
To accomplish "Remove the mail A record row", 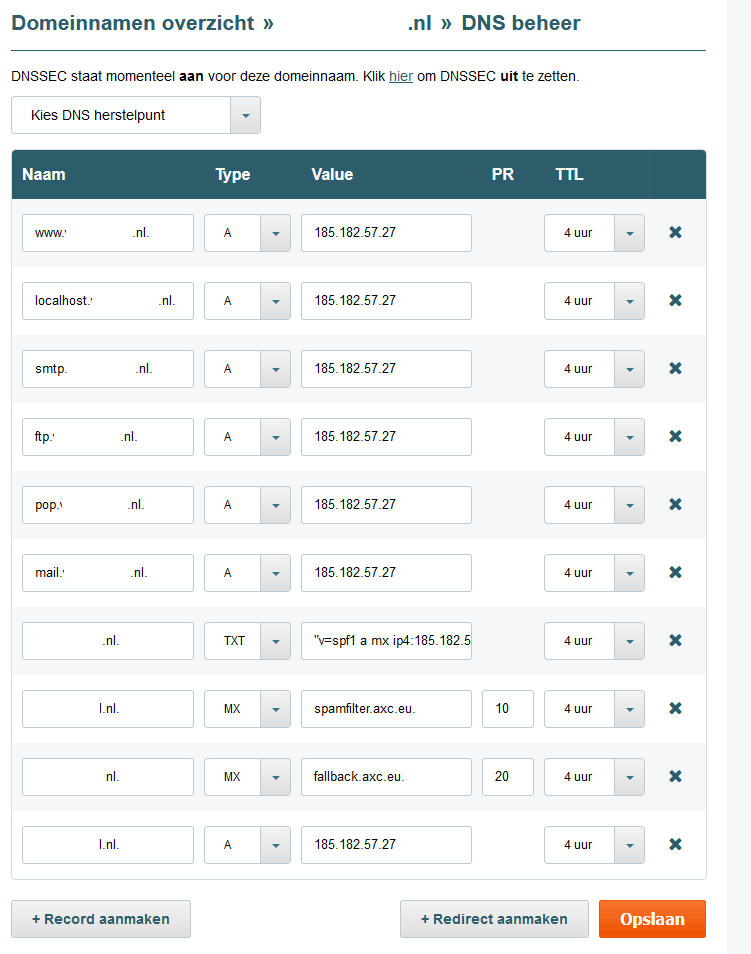I will click(x=675, y=572).
